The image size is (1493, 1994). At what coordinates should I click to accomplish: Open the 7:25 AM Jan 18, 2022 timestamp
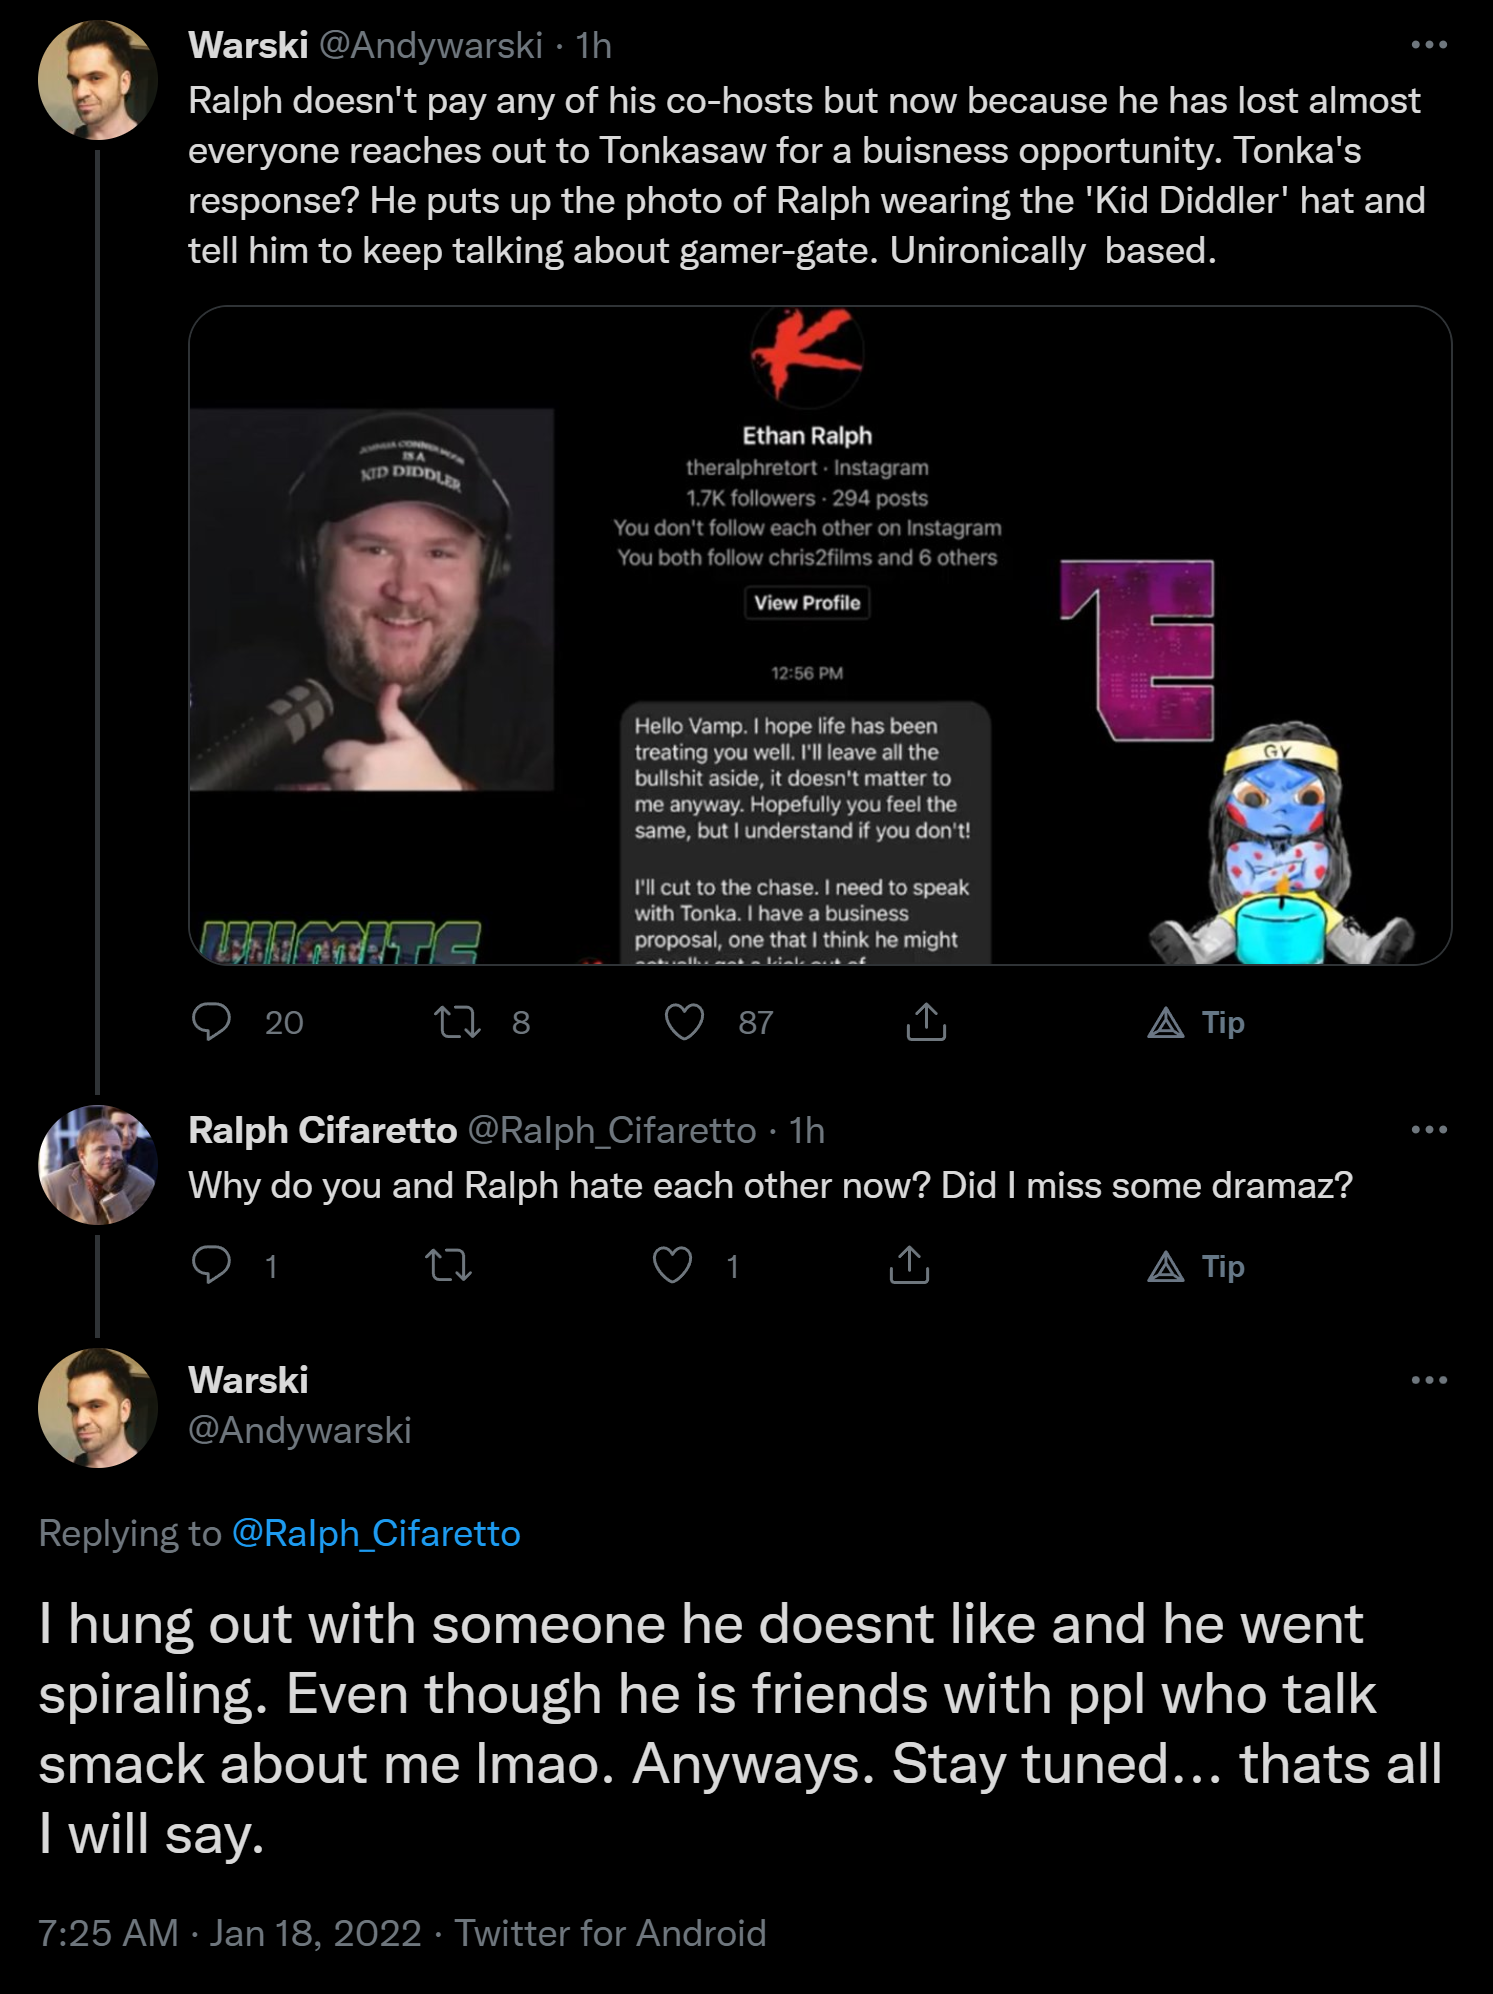click(x=230, y=1933)
